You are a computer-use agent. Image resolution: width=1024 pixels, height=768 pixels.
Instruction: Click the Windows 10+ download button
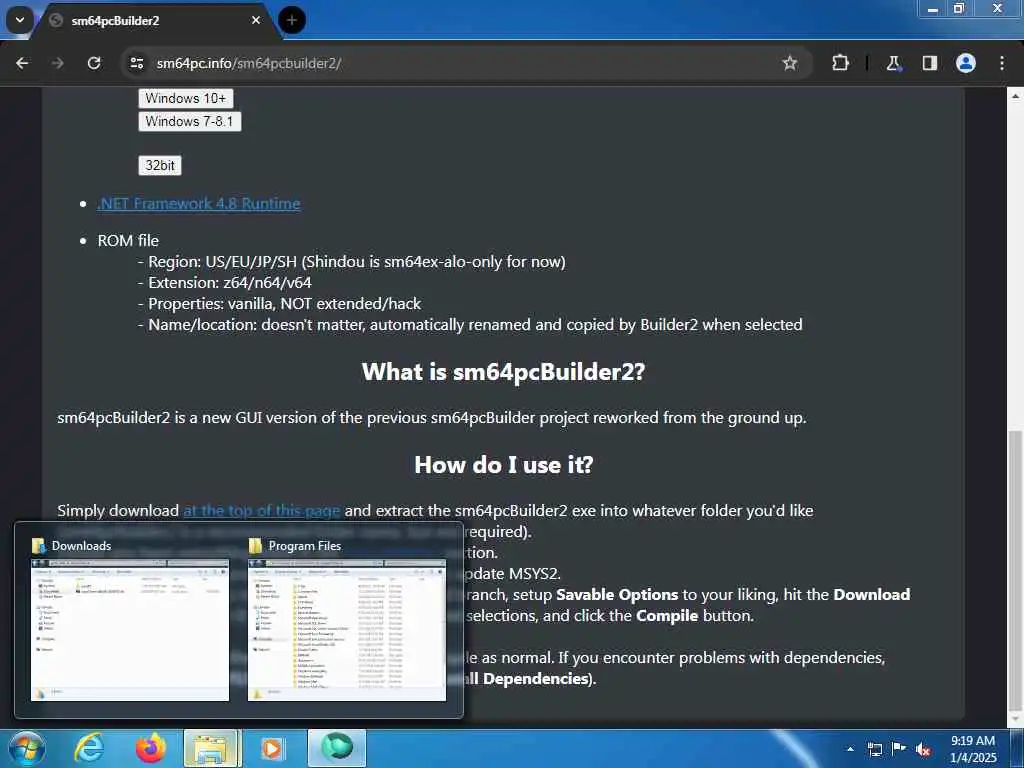tap(185, 98)
